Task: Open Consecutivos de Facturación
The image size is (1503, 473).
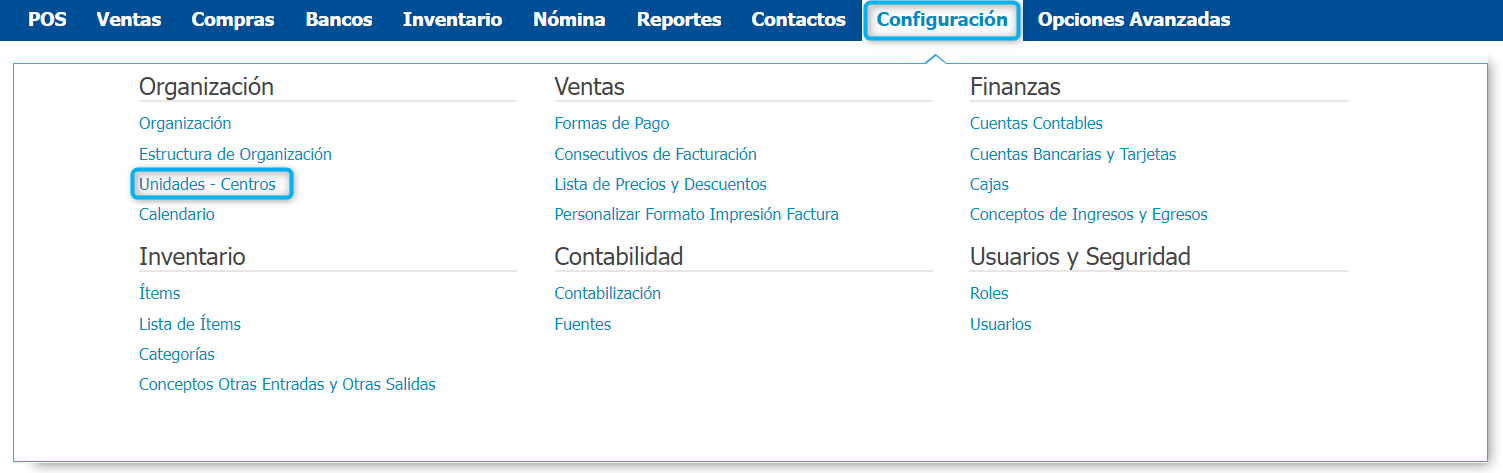Action: coord(655,154)
